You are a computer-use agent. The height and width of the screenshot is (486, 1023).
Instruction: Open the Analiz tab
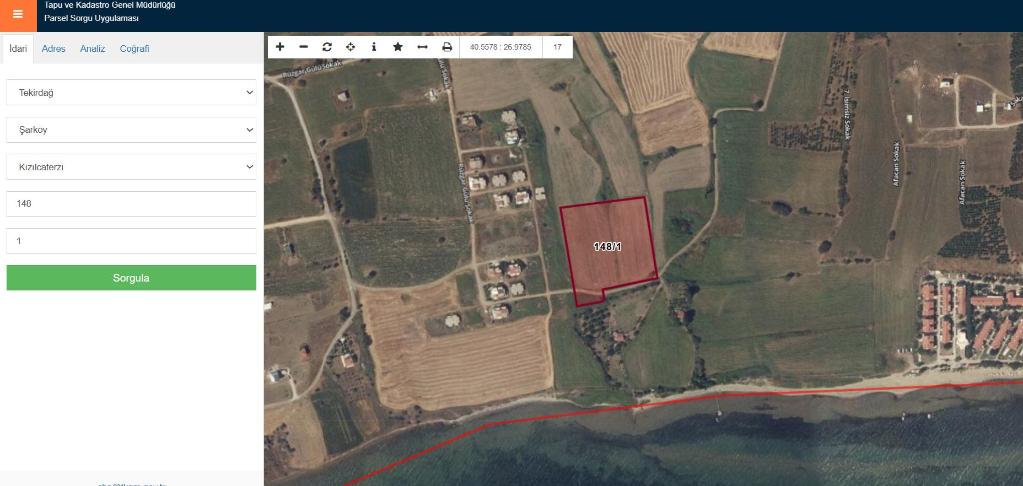pyautogui.click(x=93, y=49)
